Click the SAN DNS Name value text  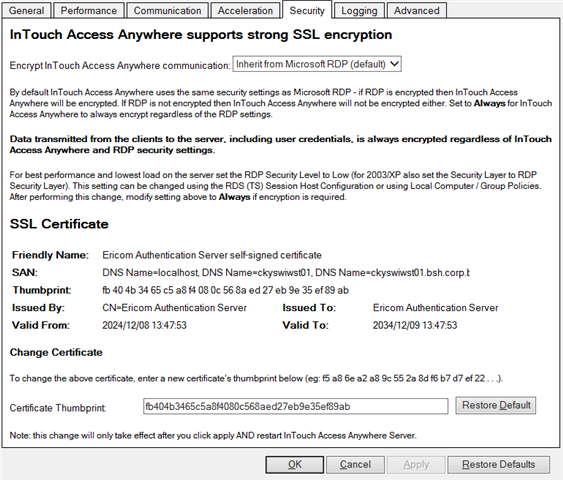(286, 272)
